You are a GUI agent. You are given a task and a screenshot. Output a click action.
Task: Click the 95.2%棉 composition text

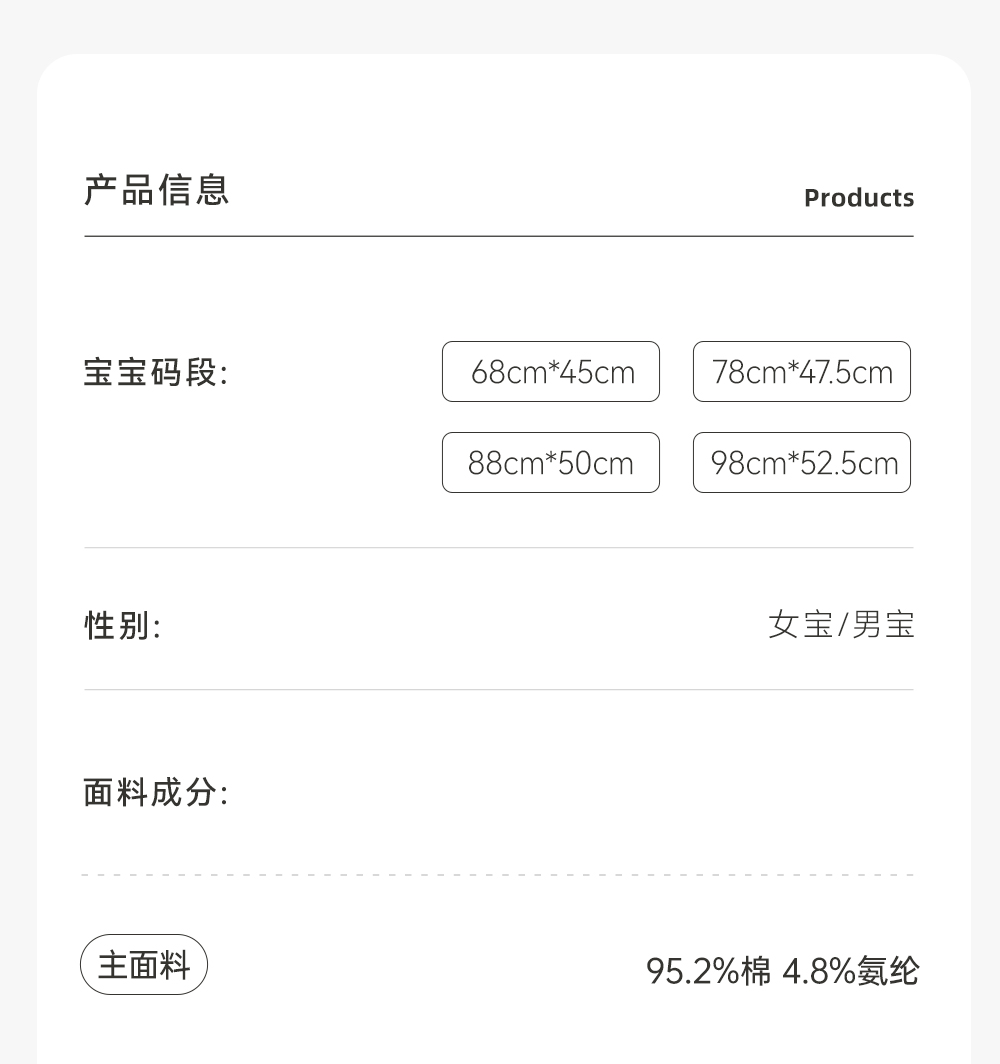[708, 971]
